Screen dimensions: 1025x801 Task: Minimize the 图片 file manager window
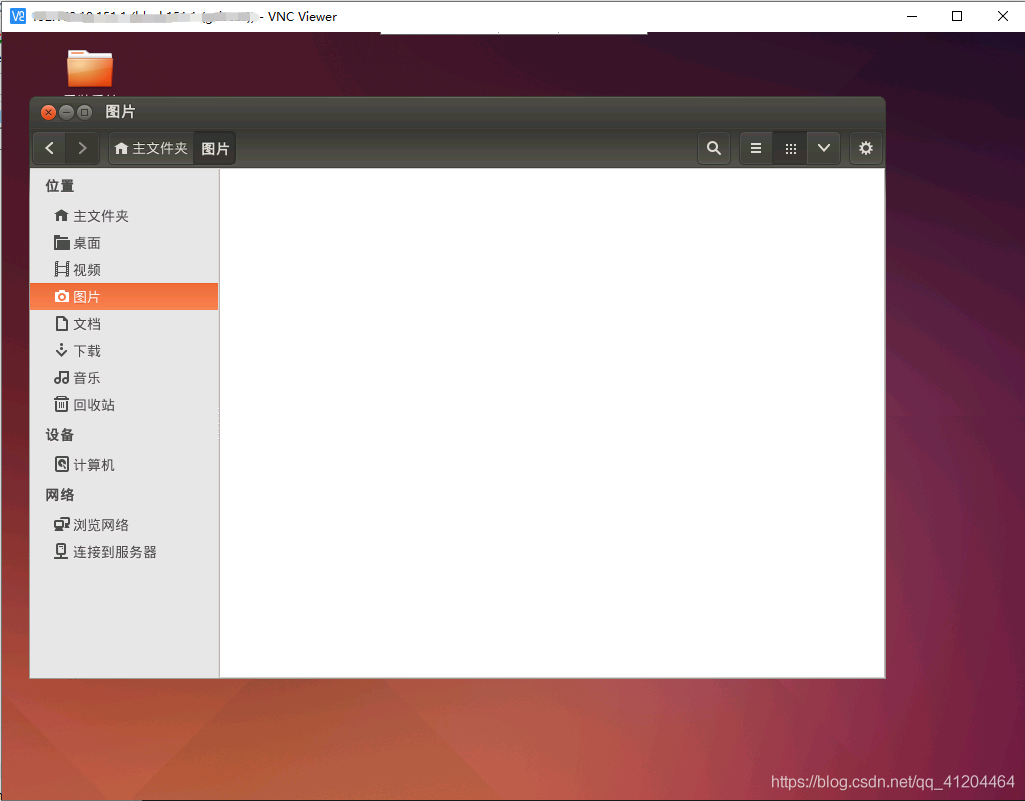pos(66,112)
